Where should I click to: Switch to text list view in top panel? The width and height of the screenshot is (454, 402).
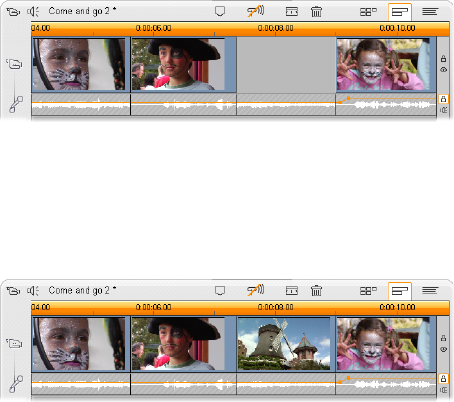(x=430, y=12)
